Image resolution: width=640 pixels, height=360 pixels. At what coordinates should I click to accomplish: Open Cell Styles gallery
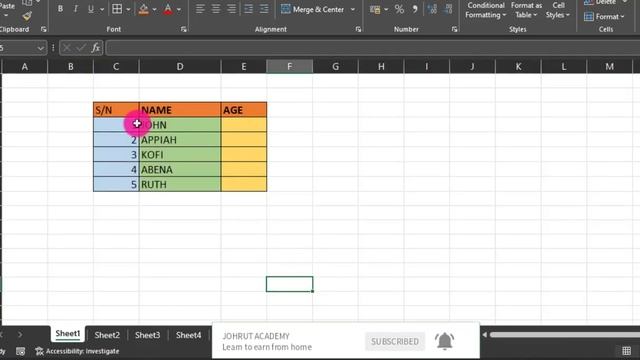tap(558, 10)
